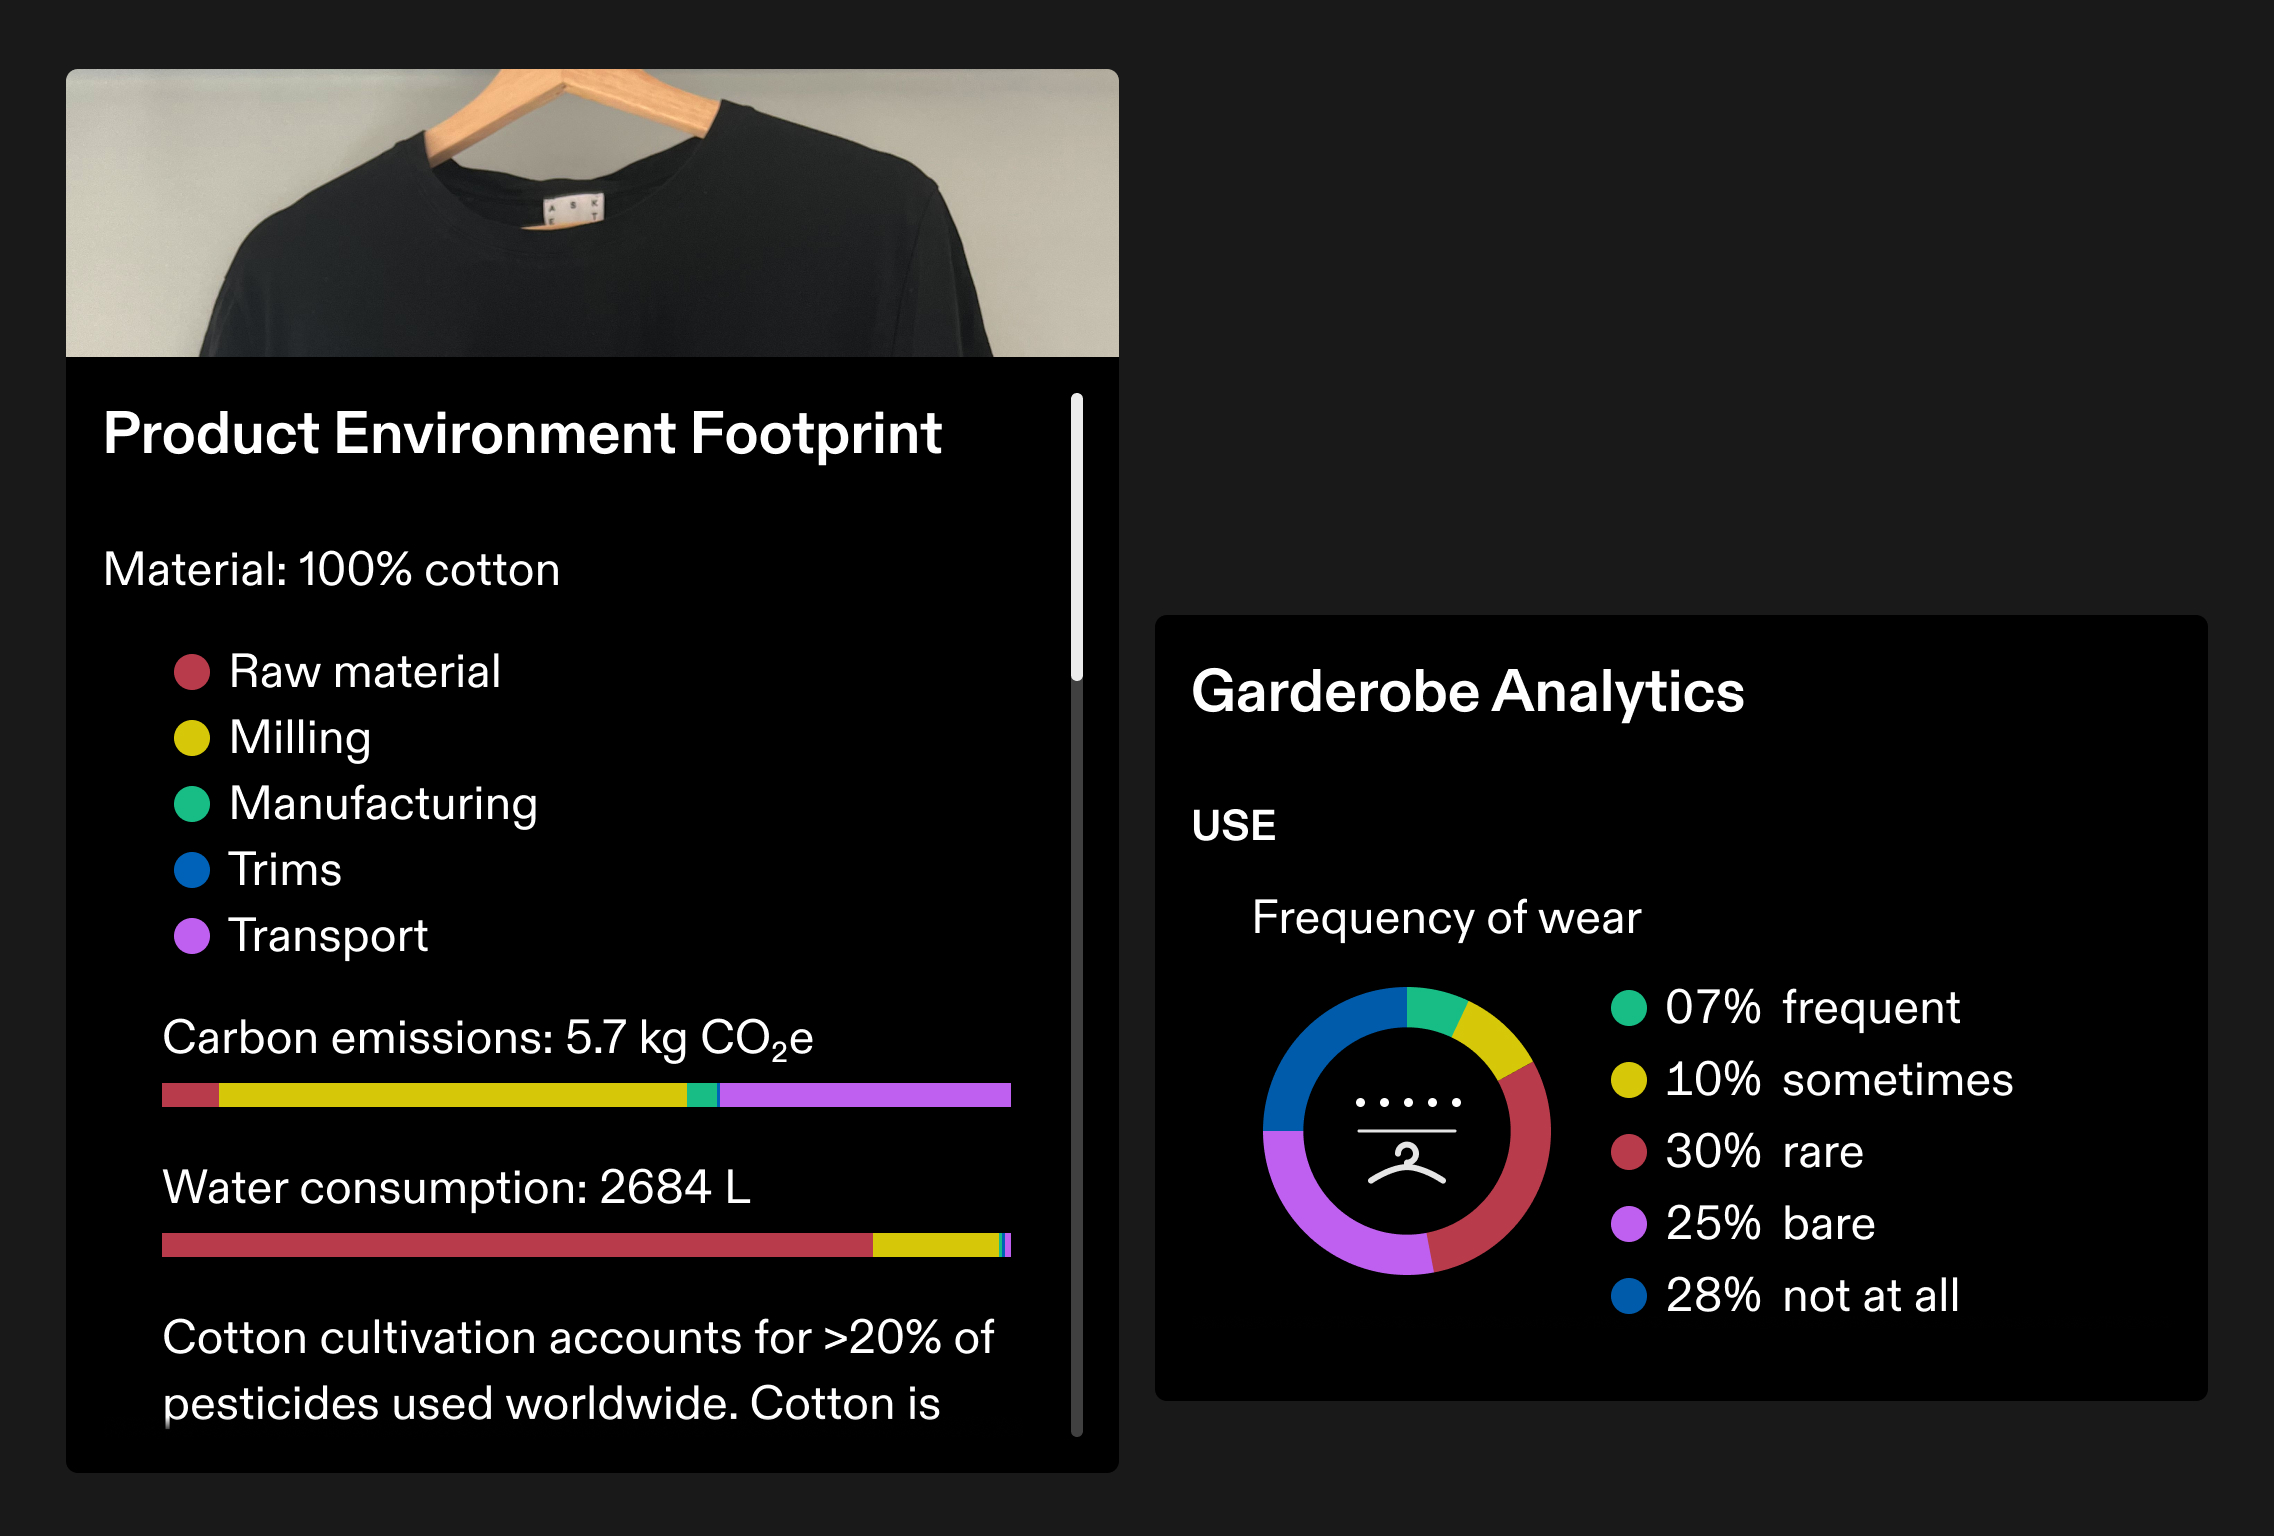Click the green dot beside '07% frequent'

coord(1629,1008)
